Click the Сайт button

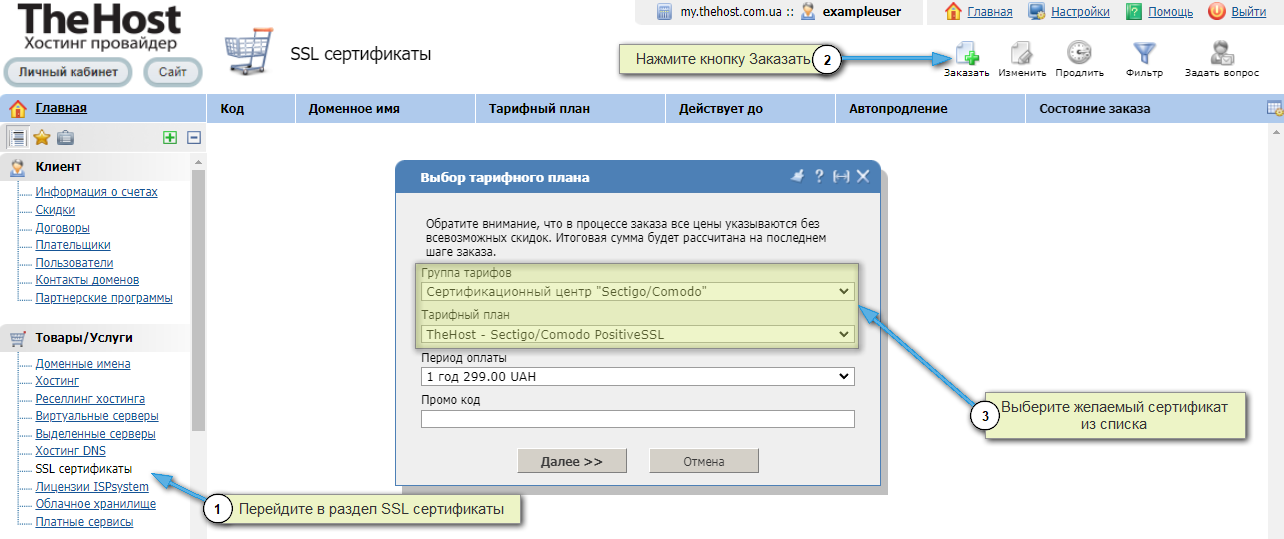[x=173, y=72]
